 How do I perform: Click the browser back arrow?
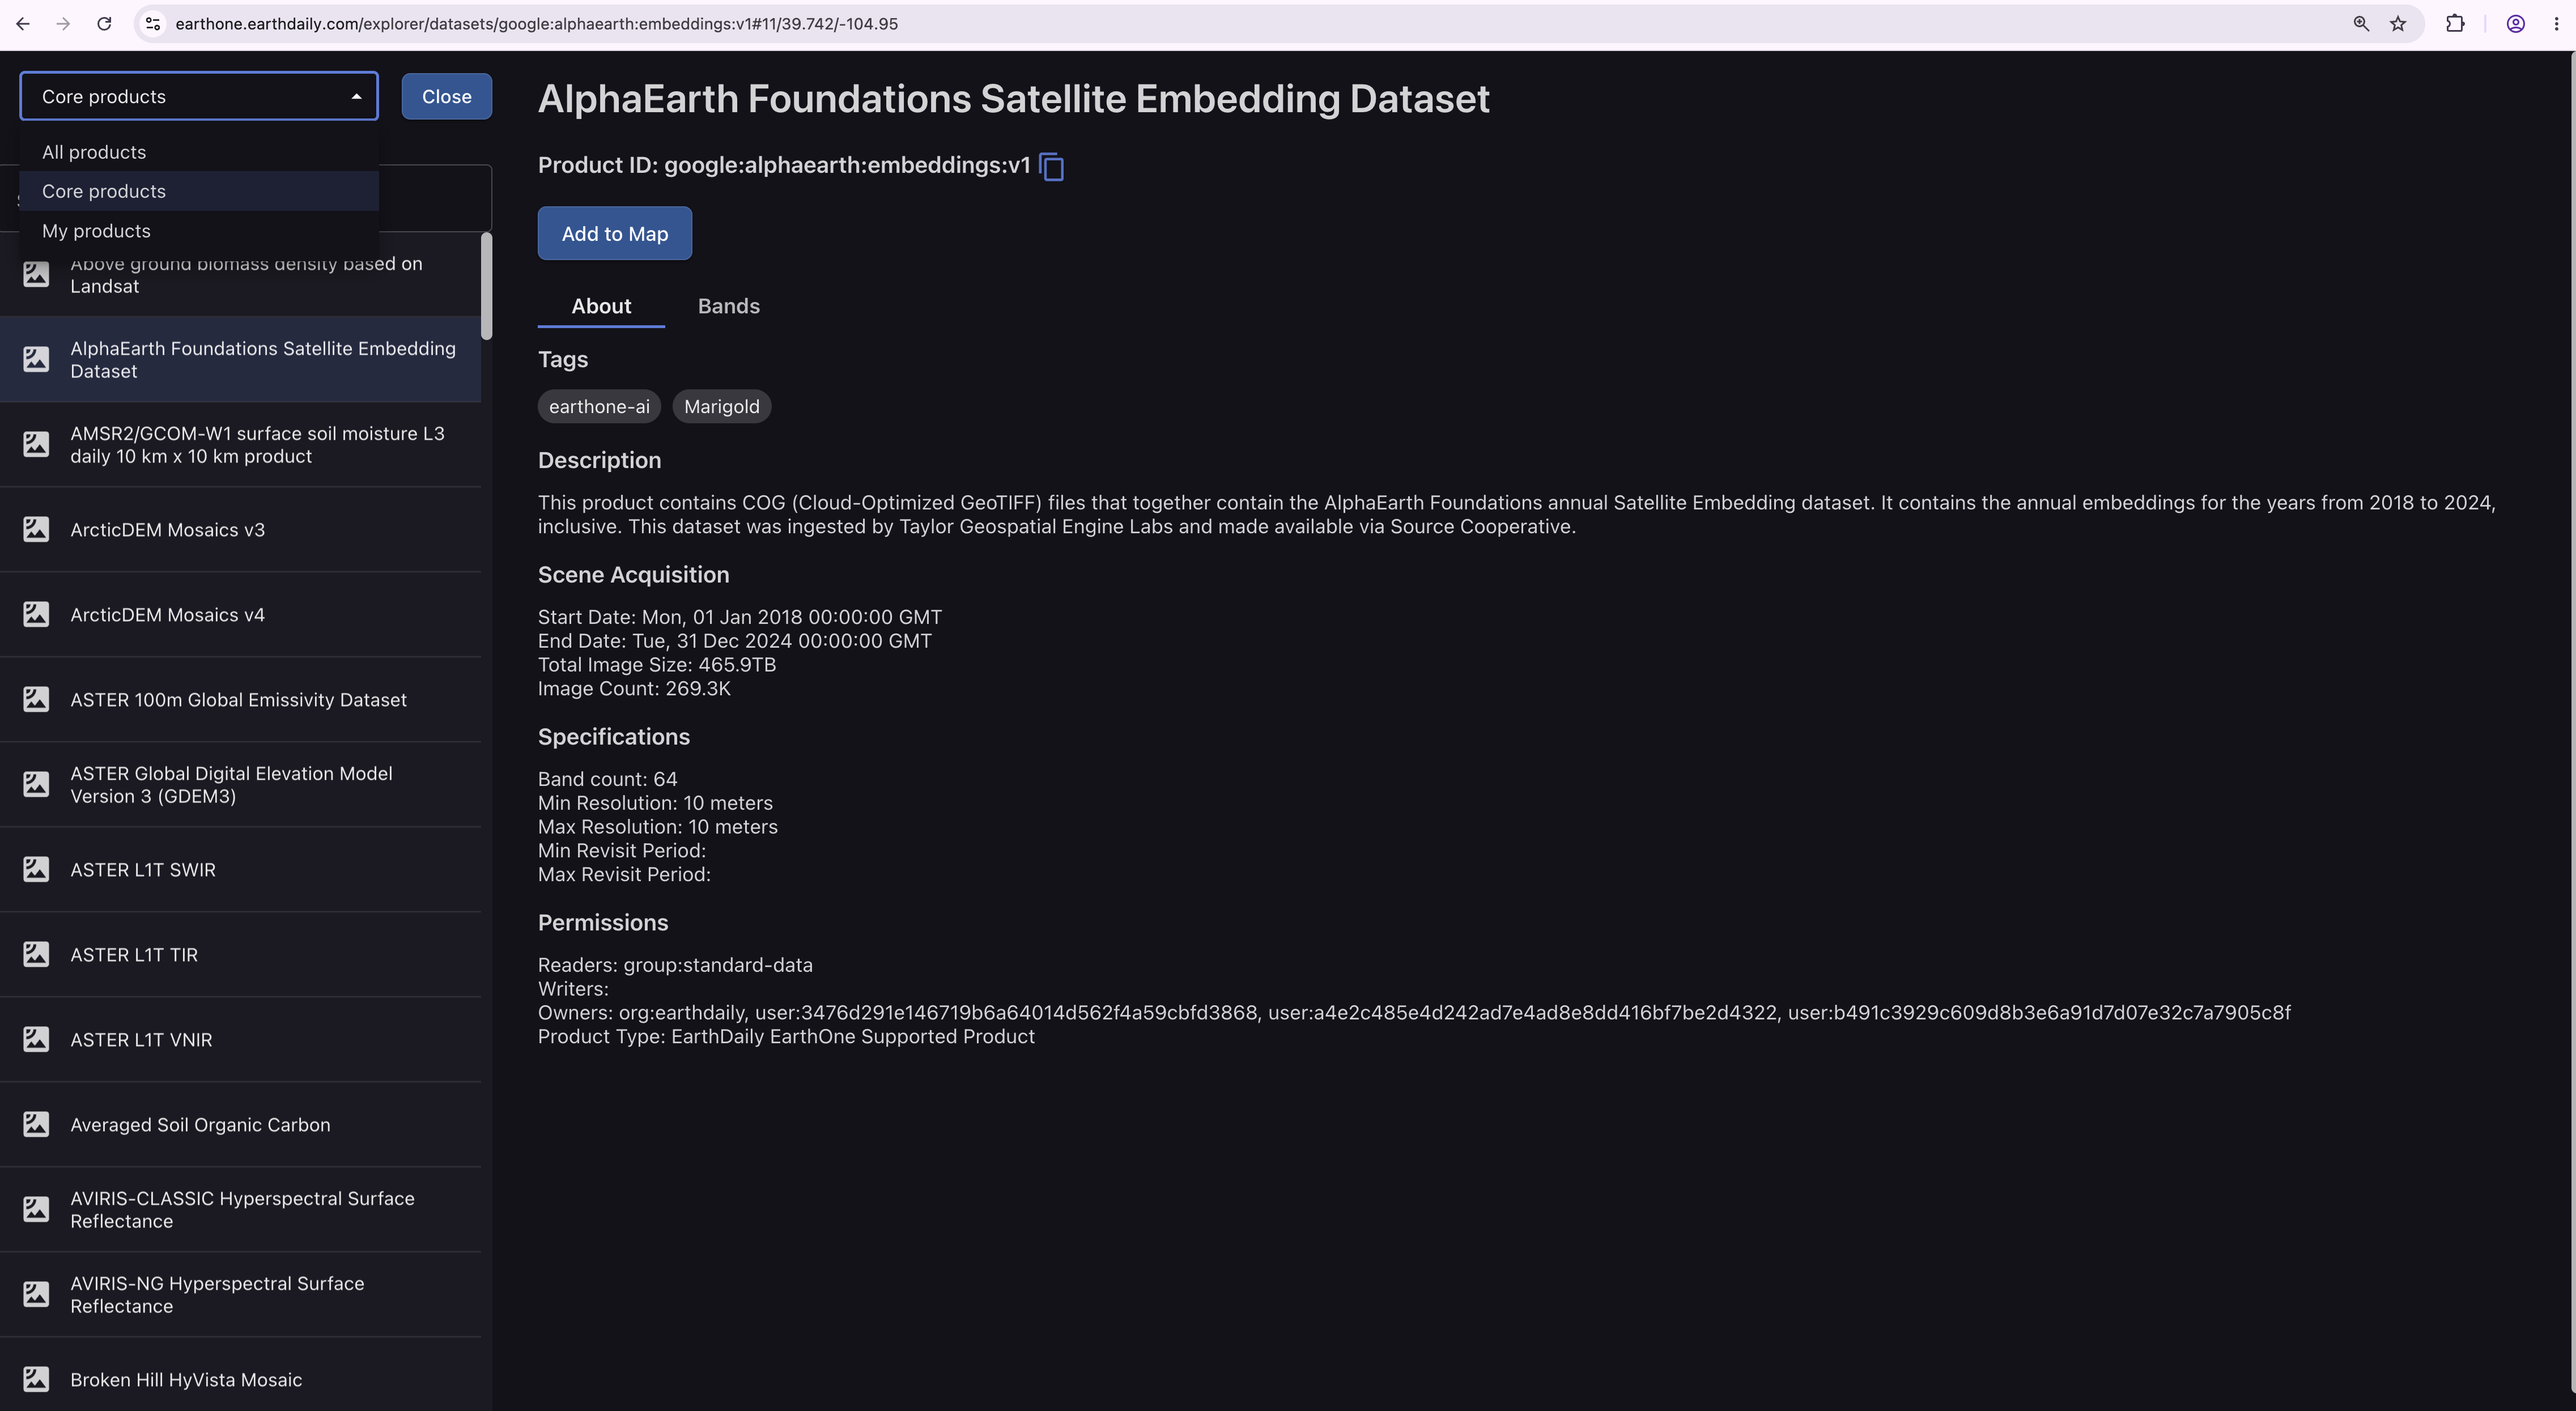tap(23, 24)
